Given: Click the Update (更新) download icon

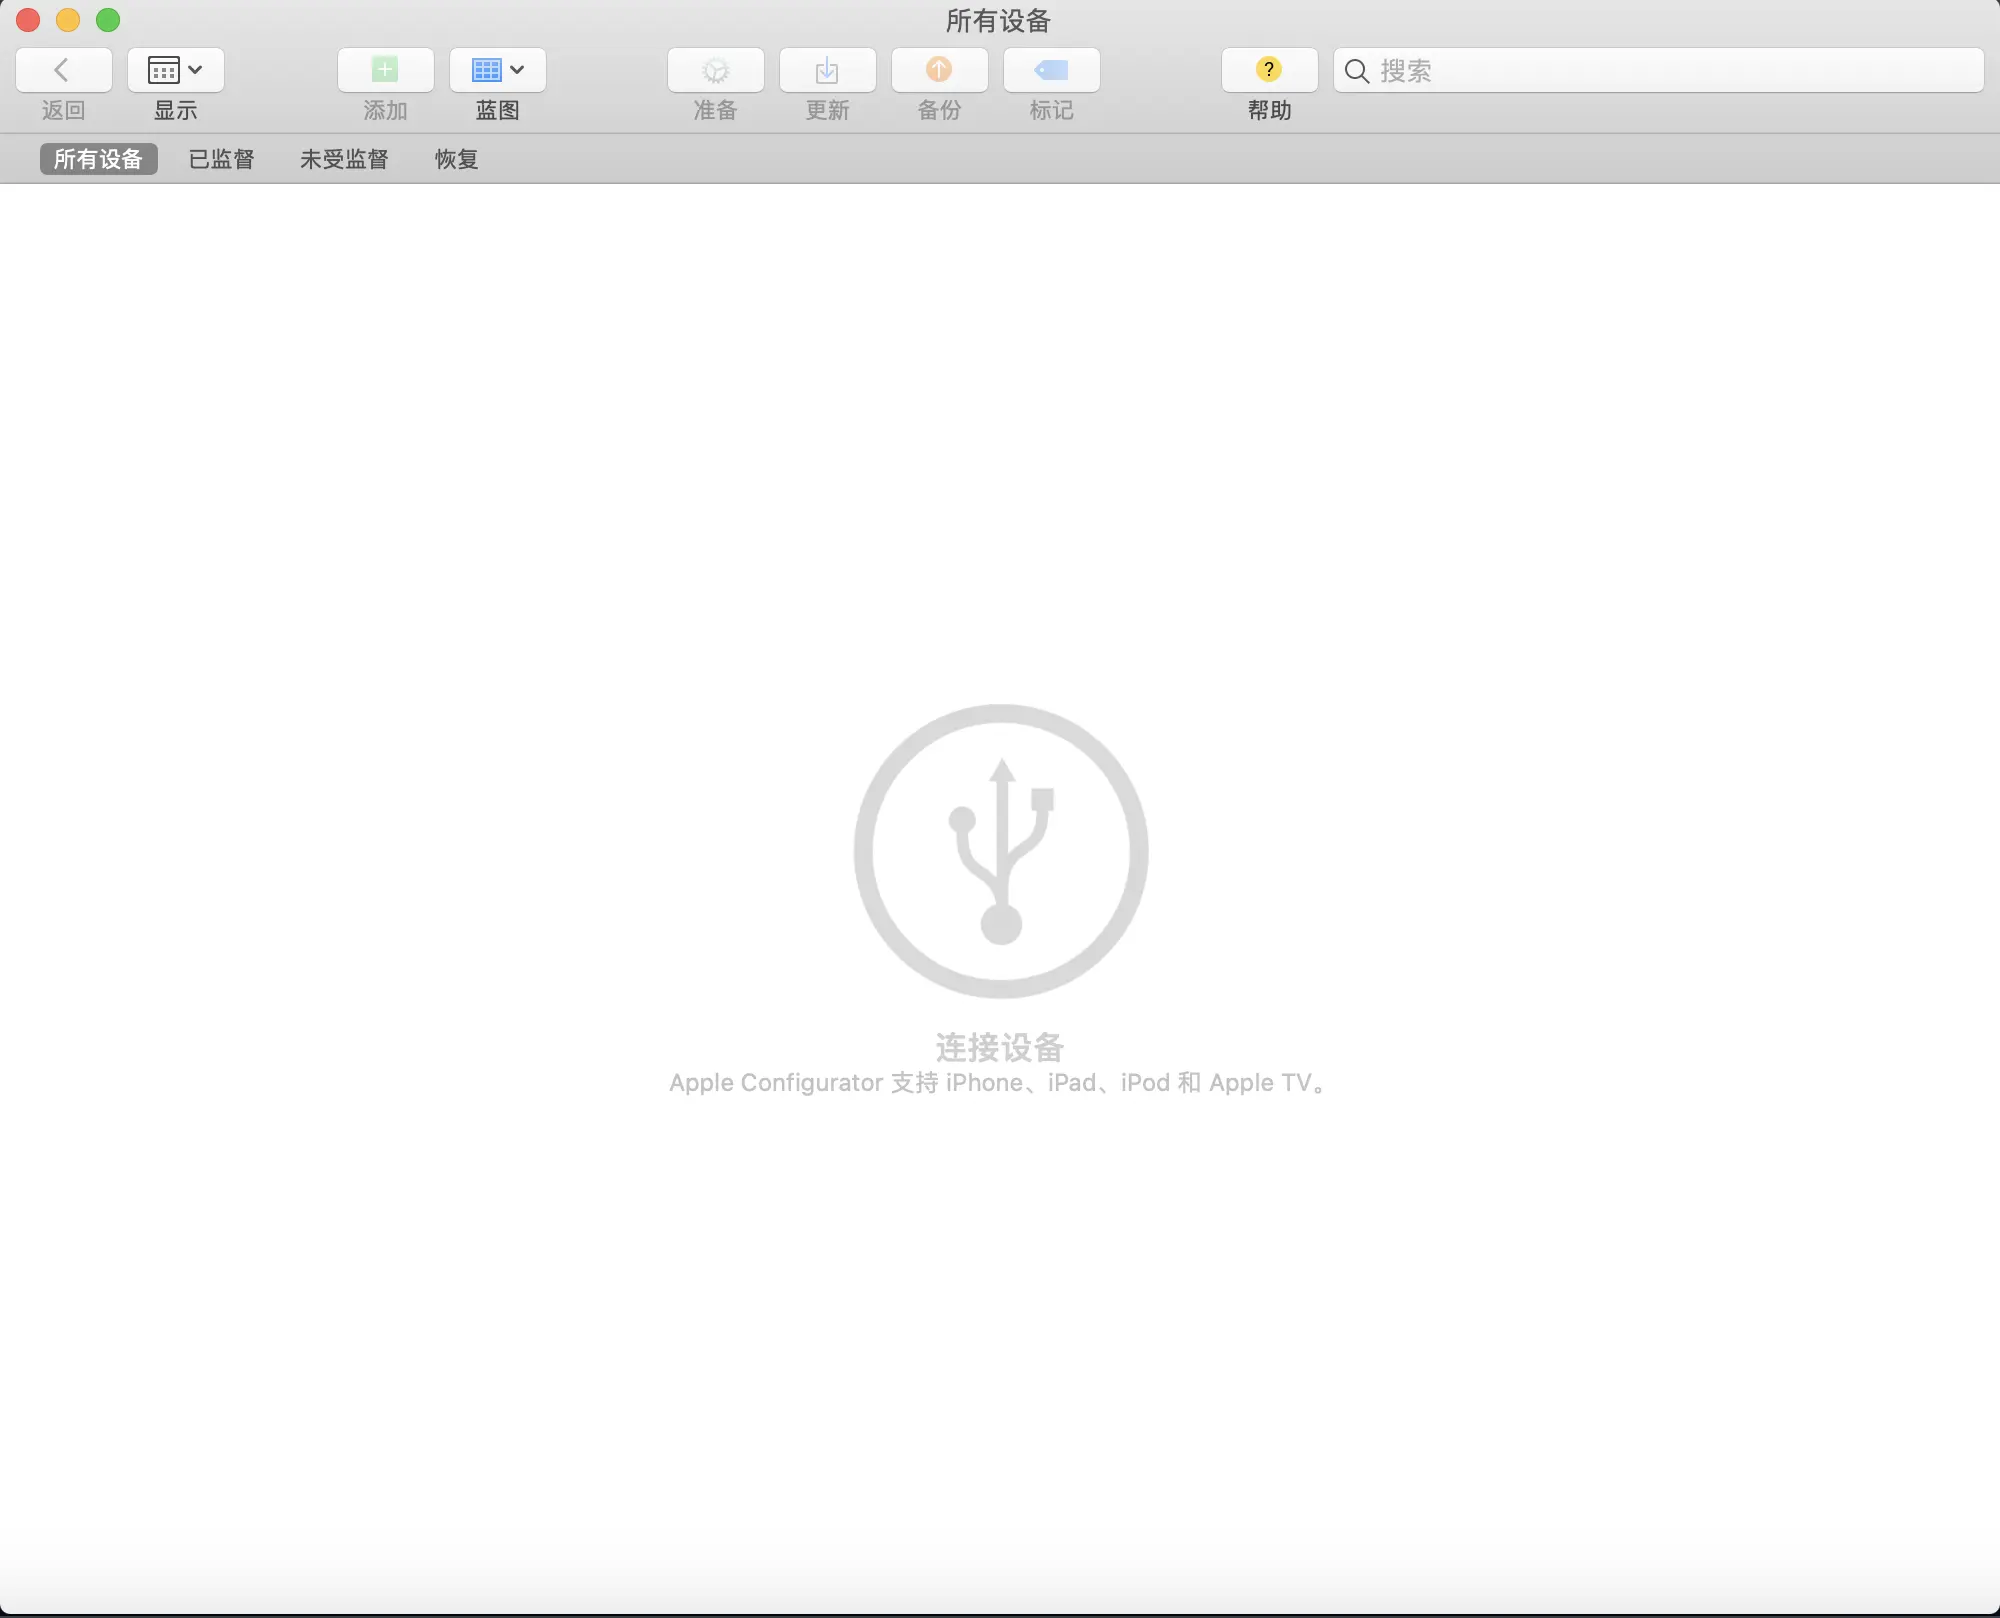Looking at the screenshot, I should 827,70.
